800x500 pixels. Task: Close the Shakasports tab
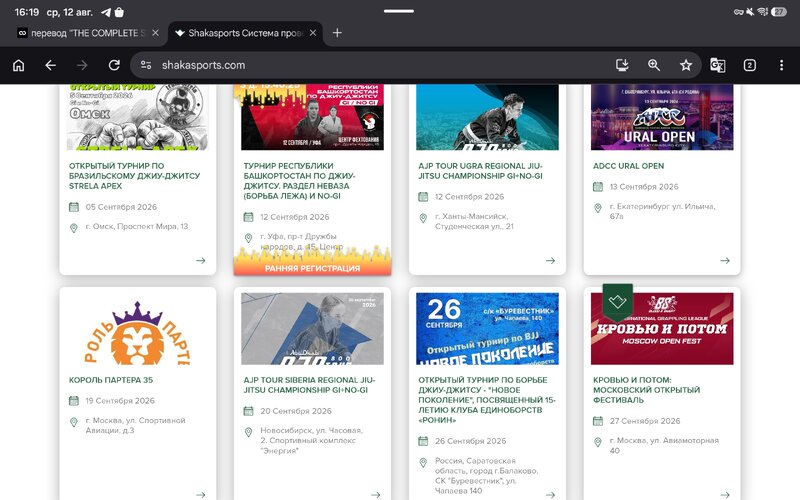click(313, 33)
